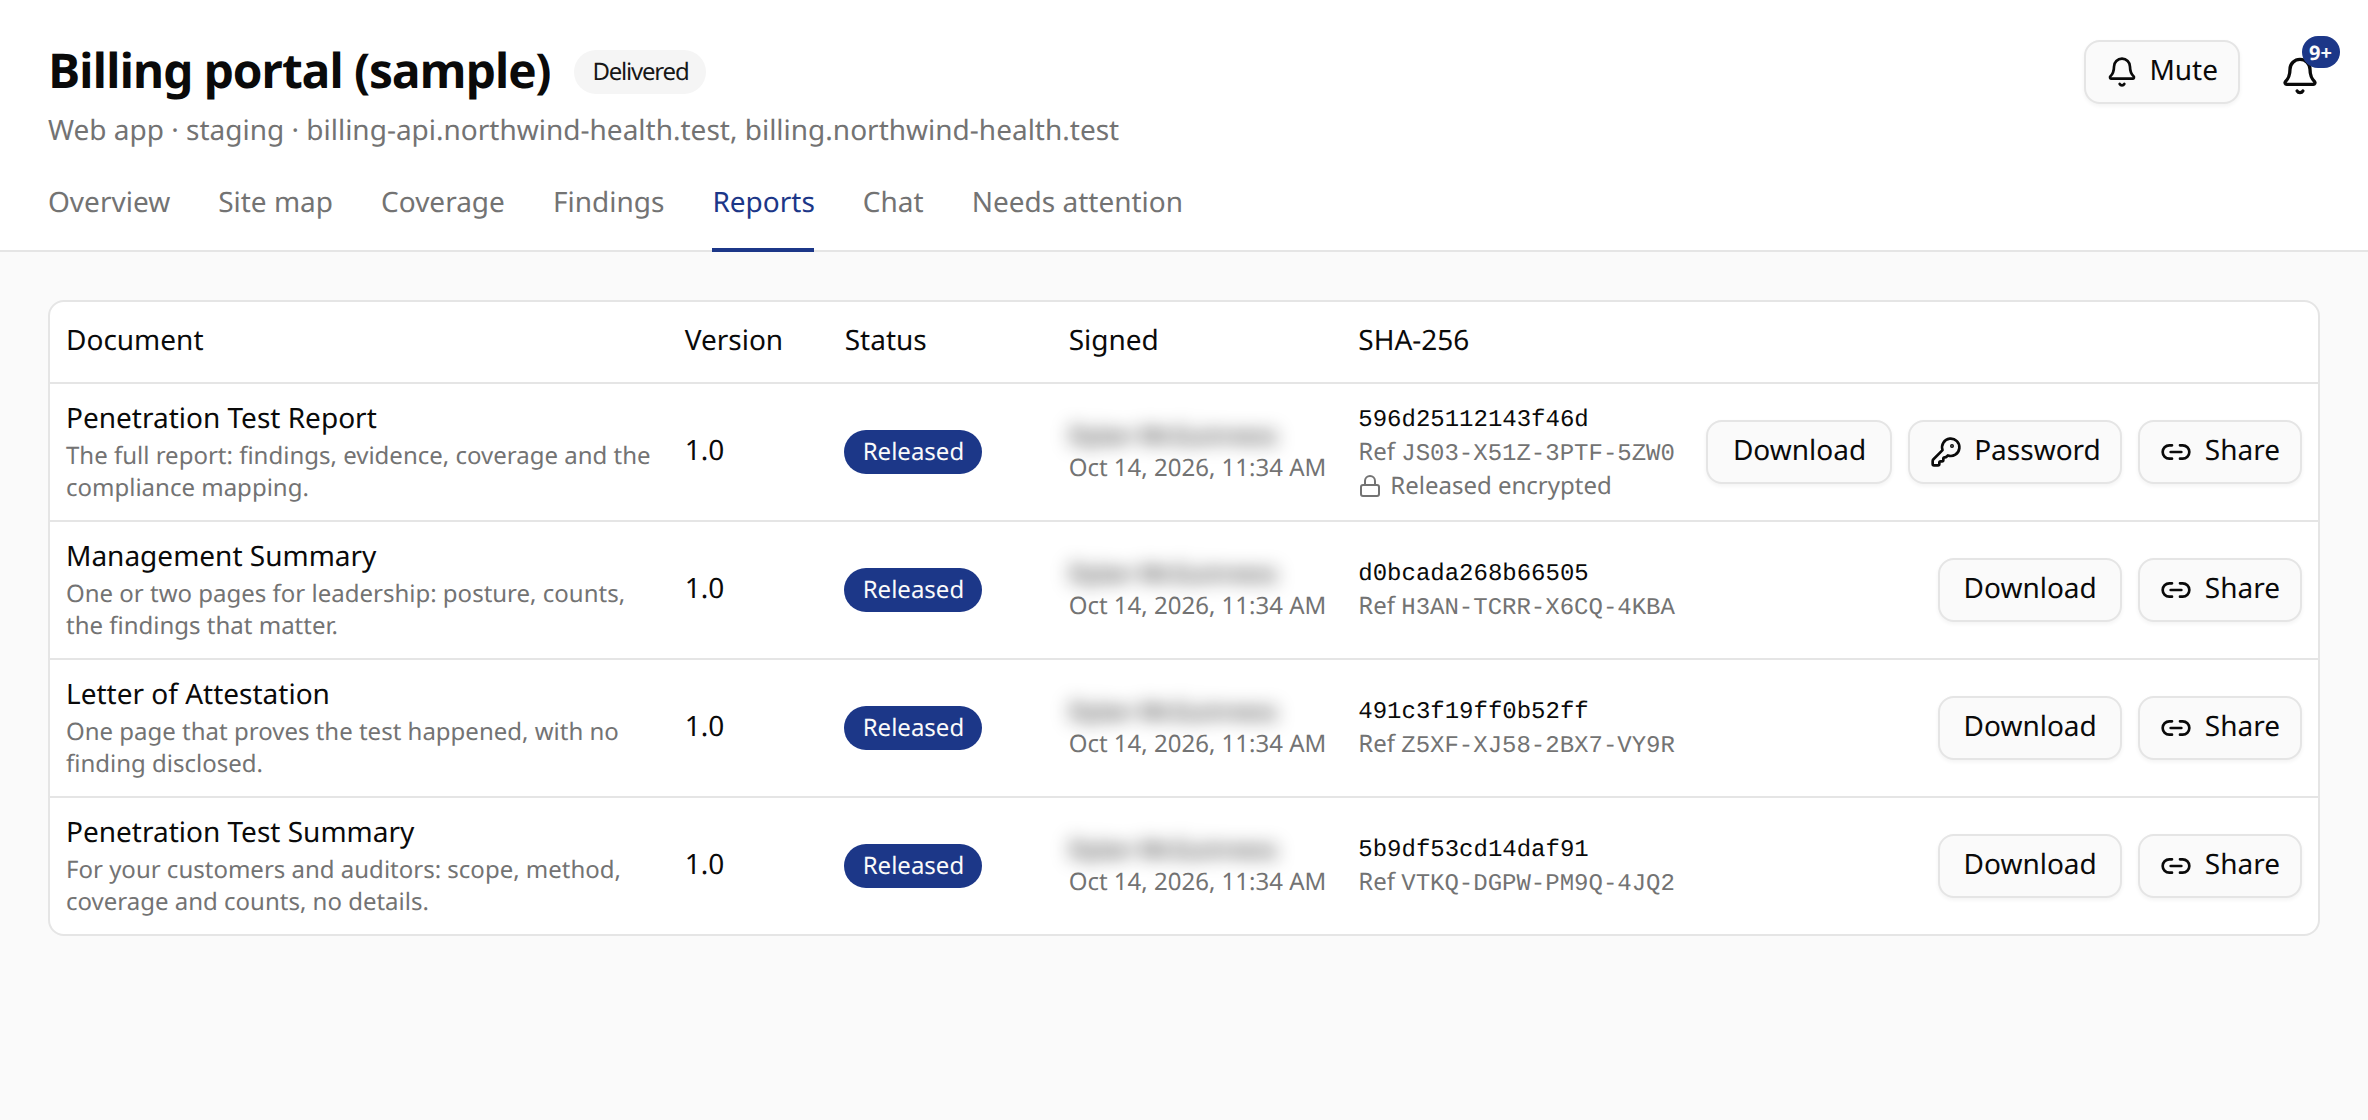Open the Chat tab
Image resolution: width=2368 pixels, height=1120 pixels.
[x=893, y=202]
